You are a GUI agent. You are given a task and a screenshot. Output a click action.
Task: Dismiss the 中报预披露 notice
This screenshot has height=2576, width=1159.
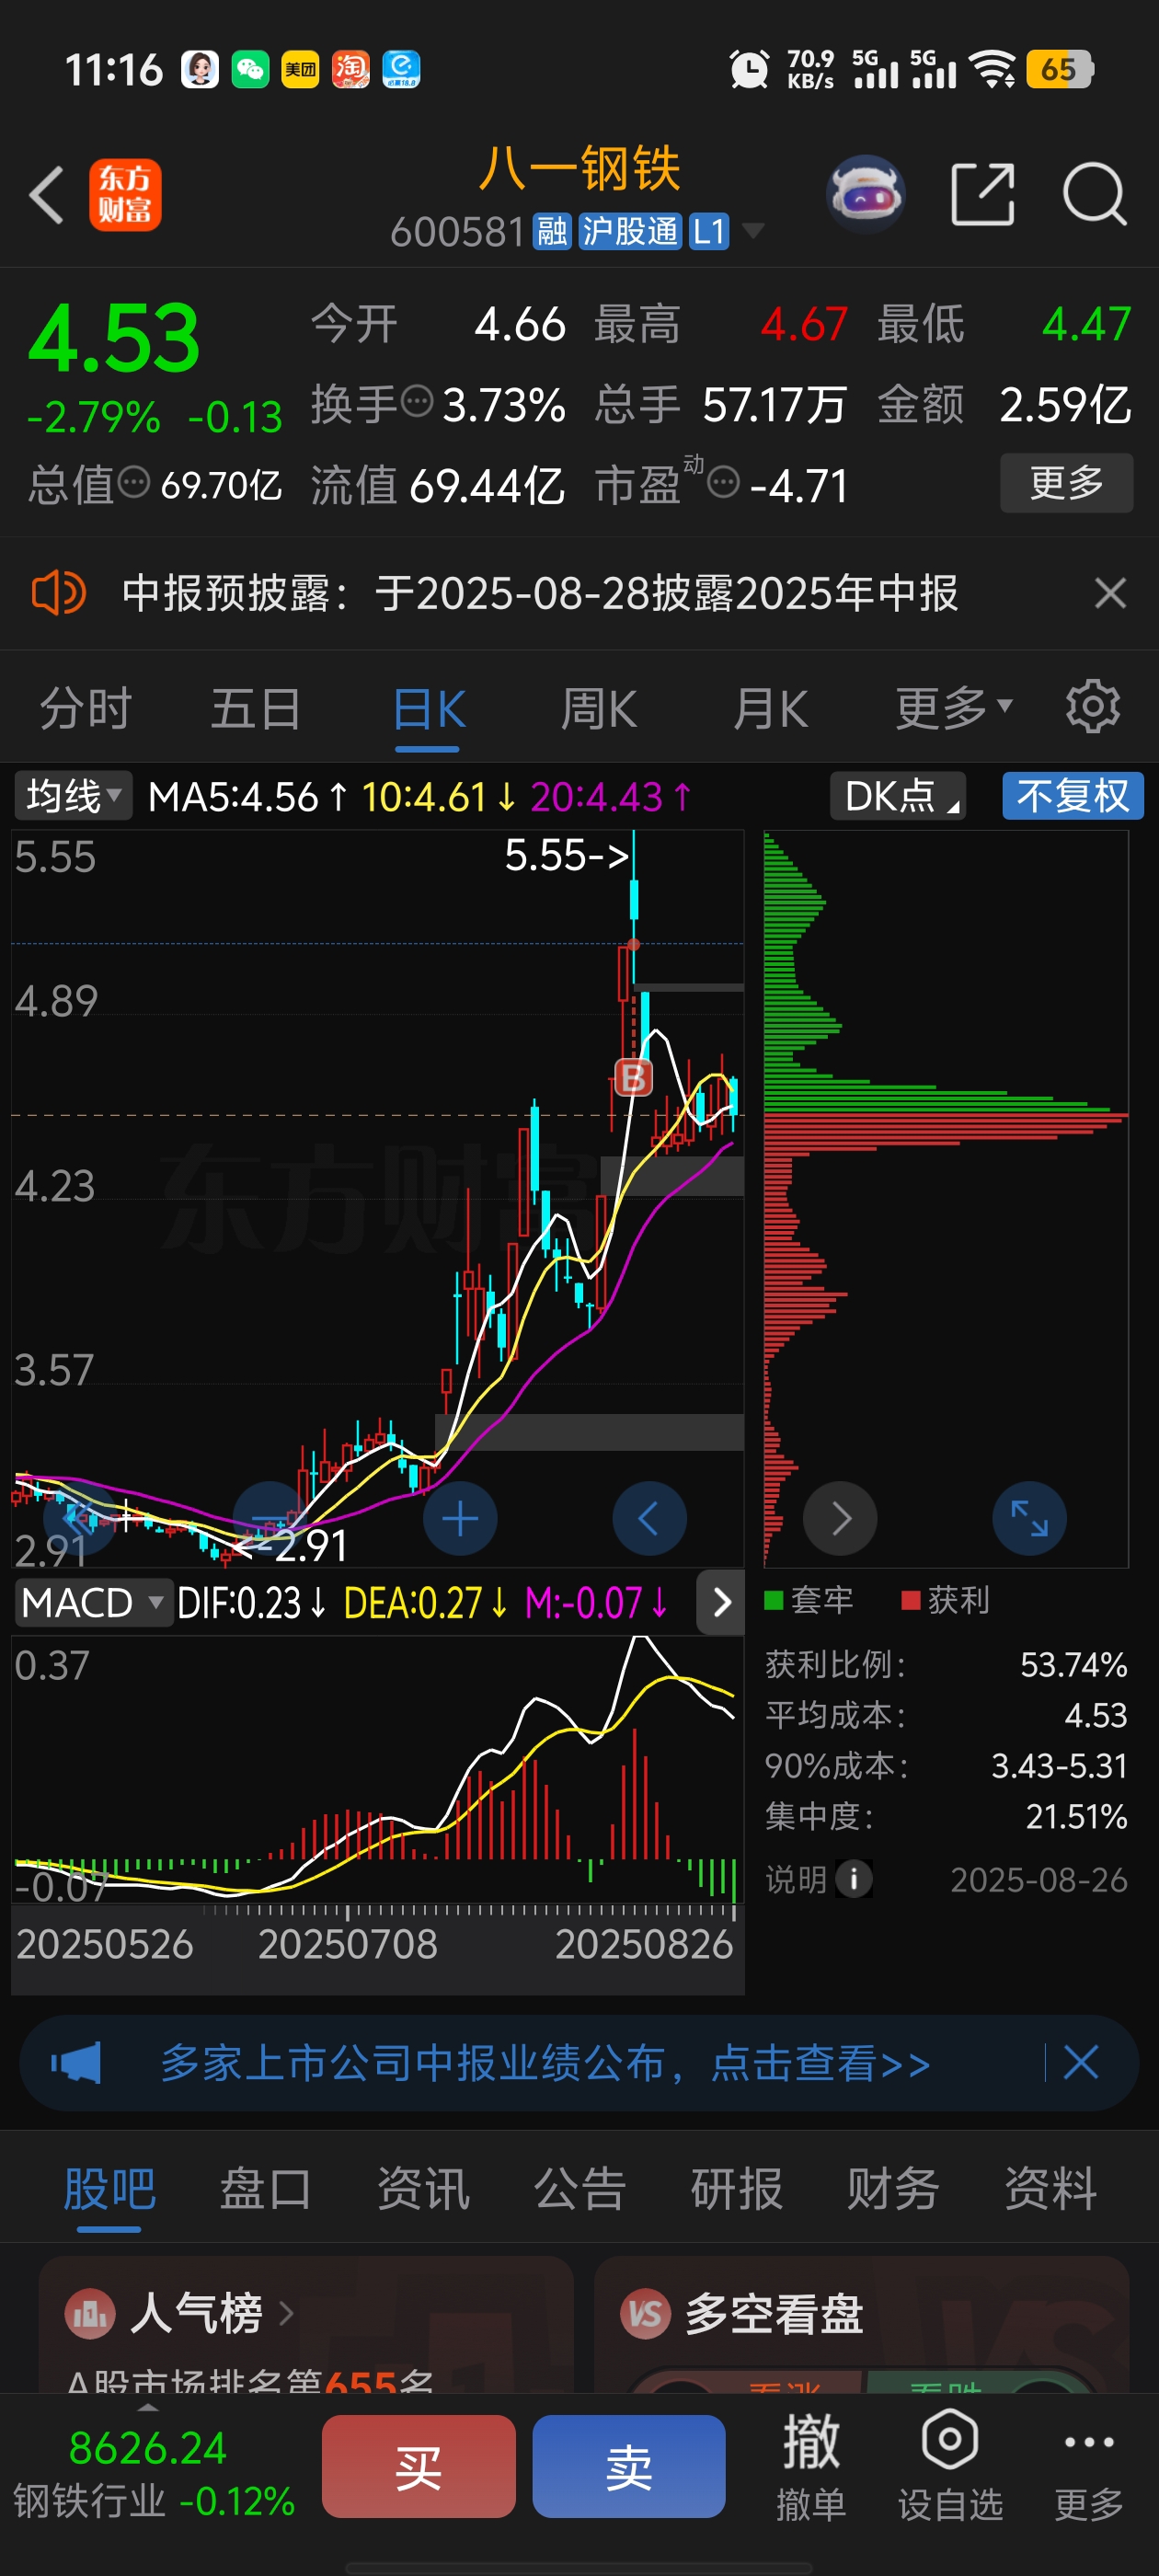point(1110,593)
